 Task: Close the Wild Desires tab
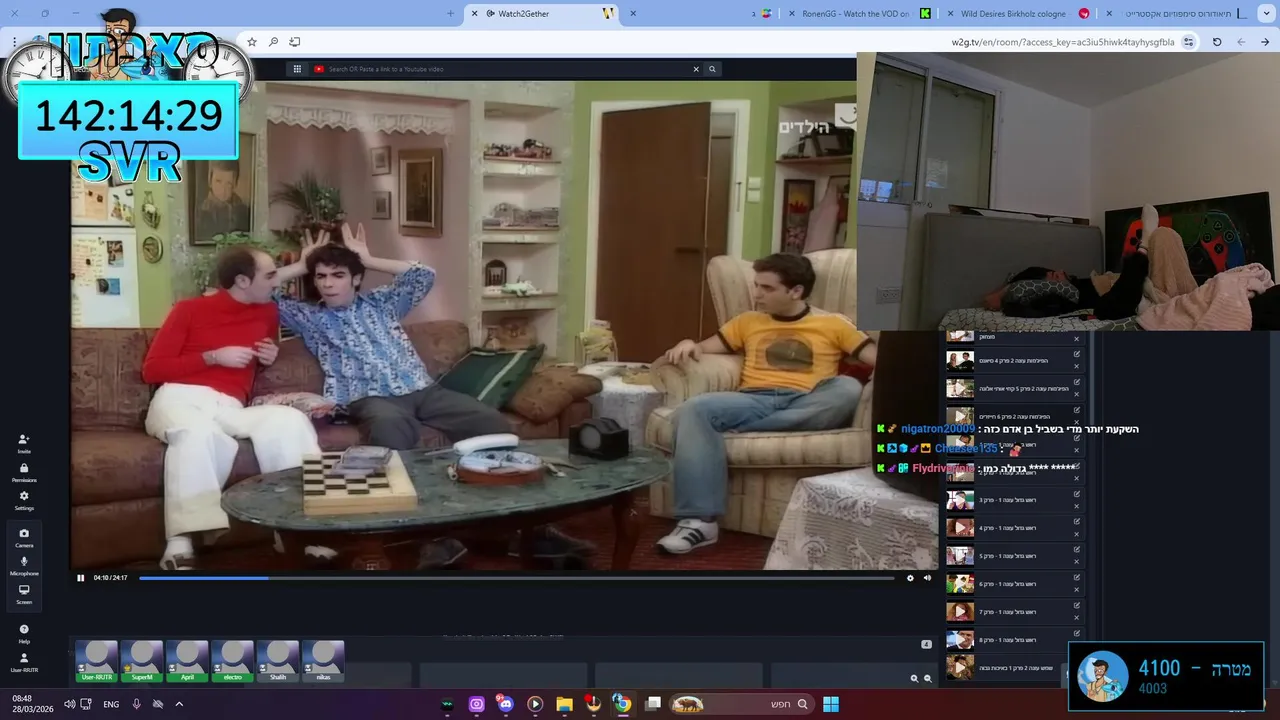tap(950, 14)
